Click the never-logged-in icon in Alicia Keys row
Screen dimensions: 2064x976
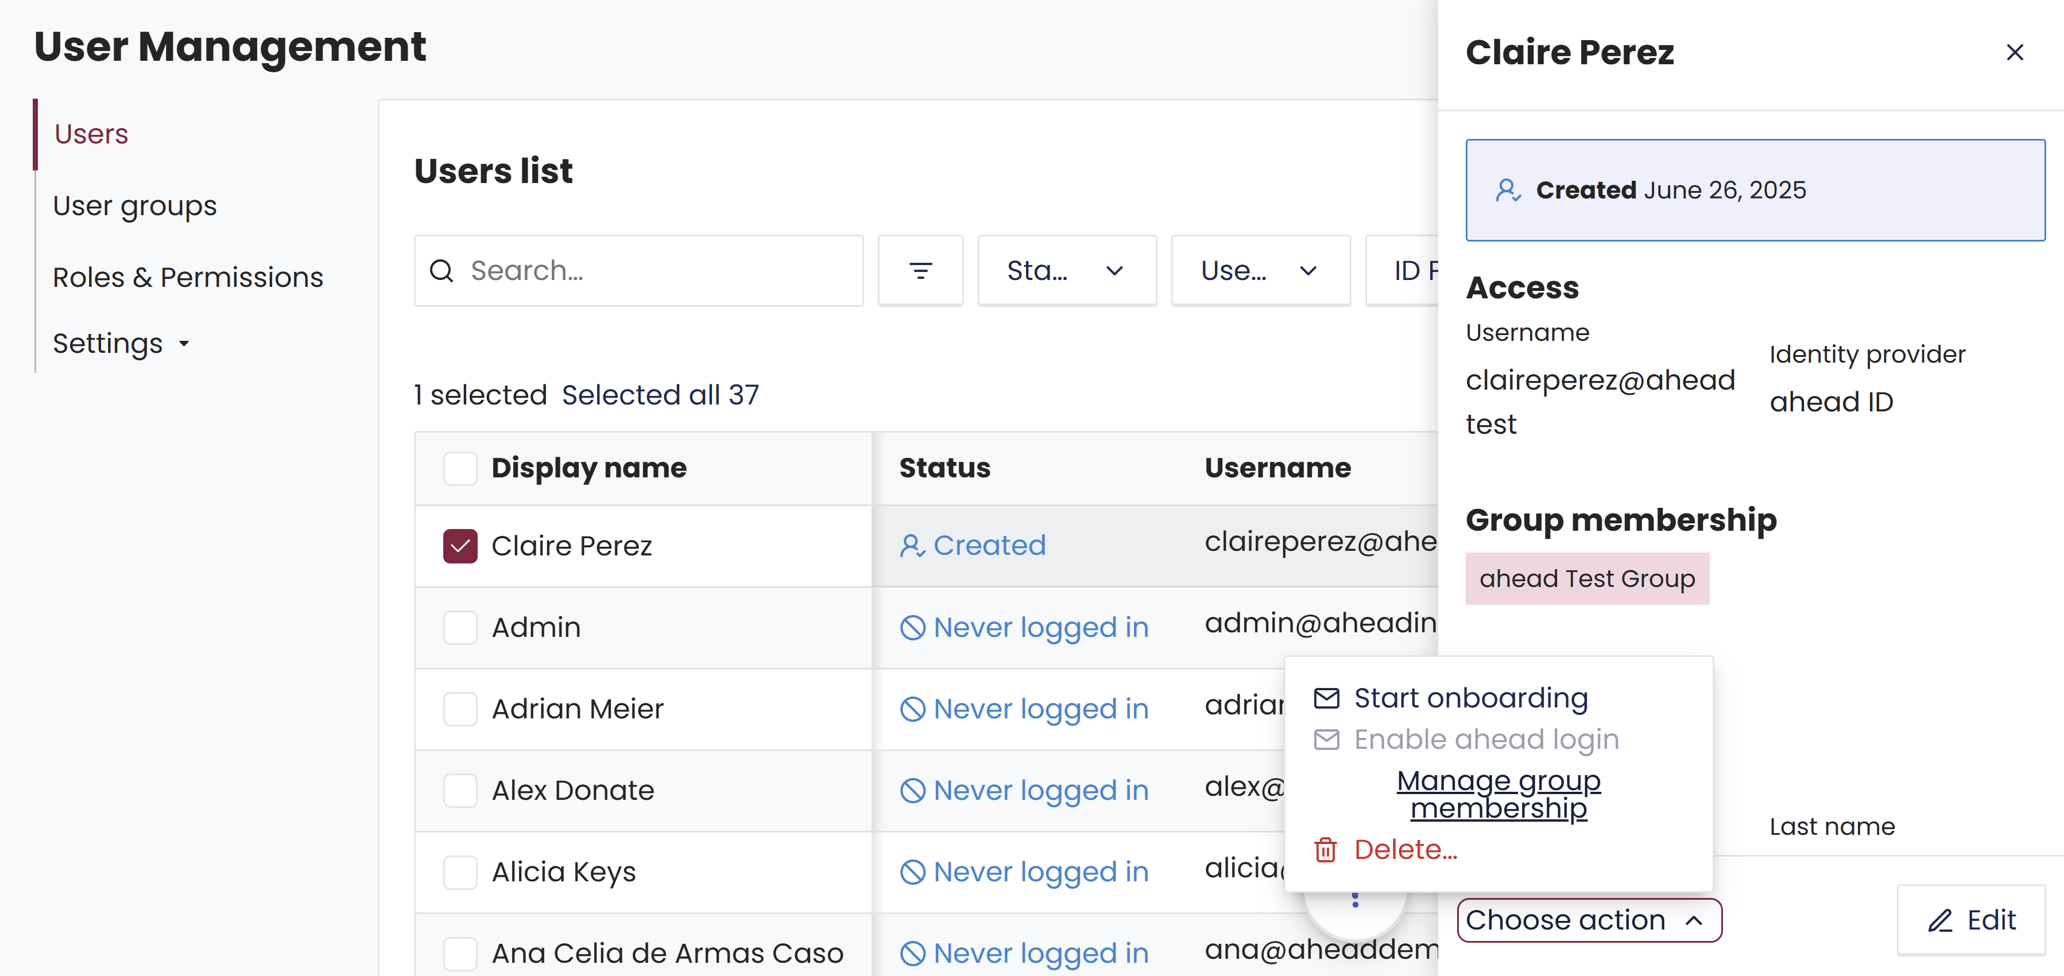point(912,872)
